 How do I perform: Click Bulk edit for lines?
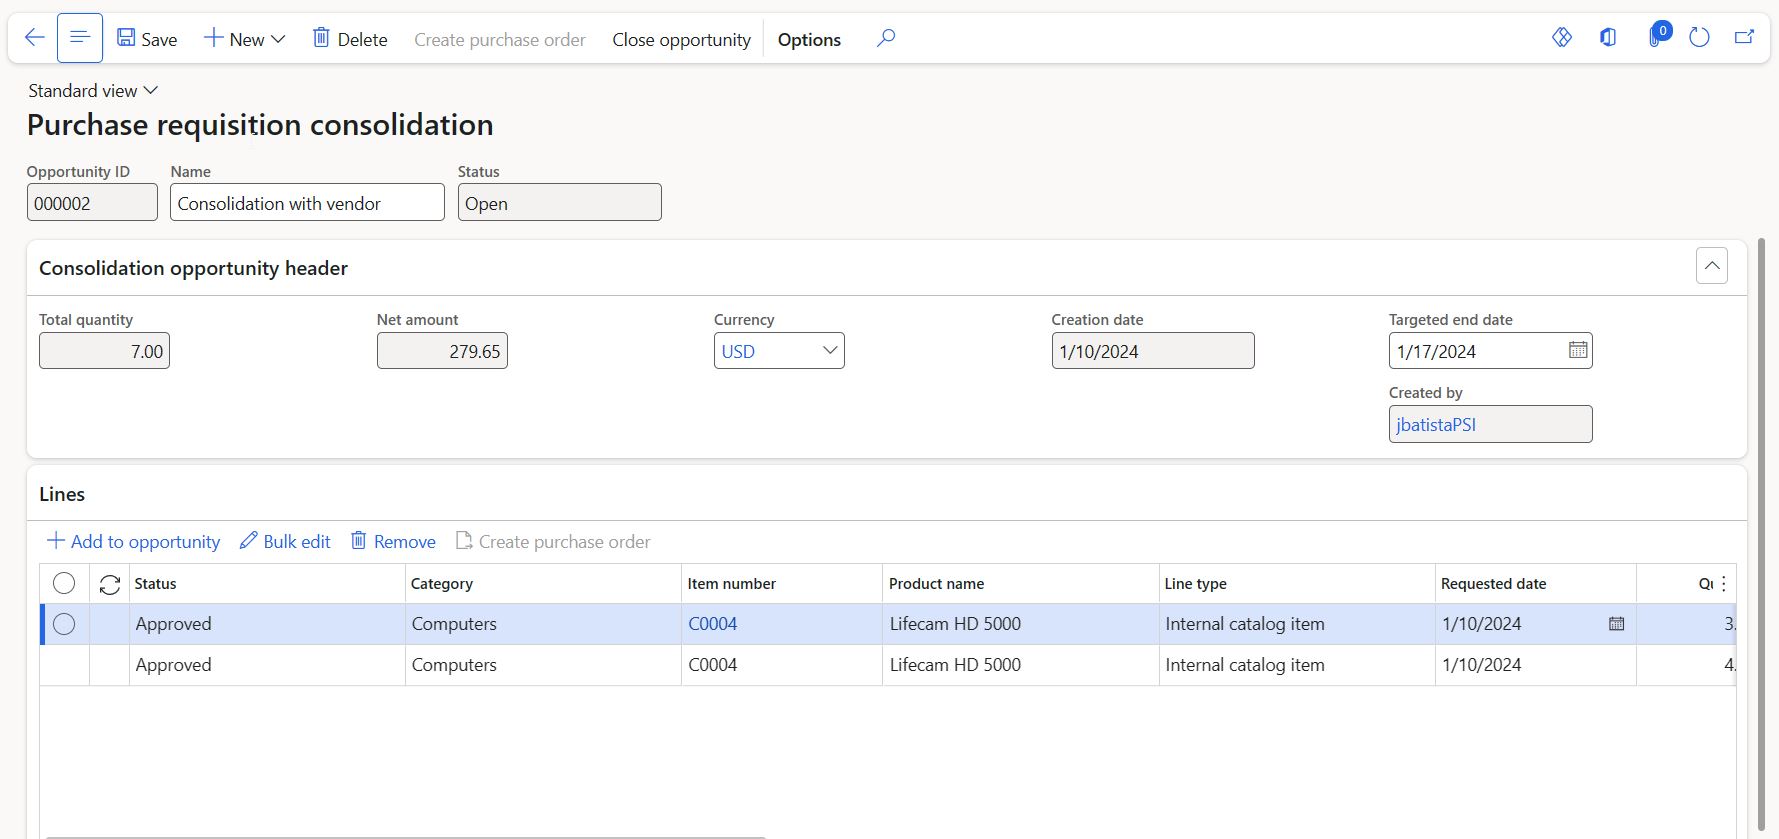tap(285, 541)
